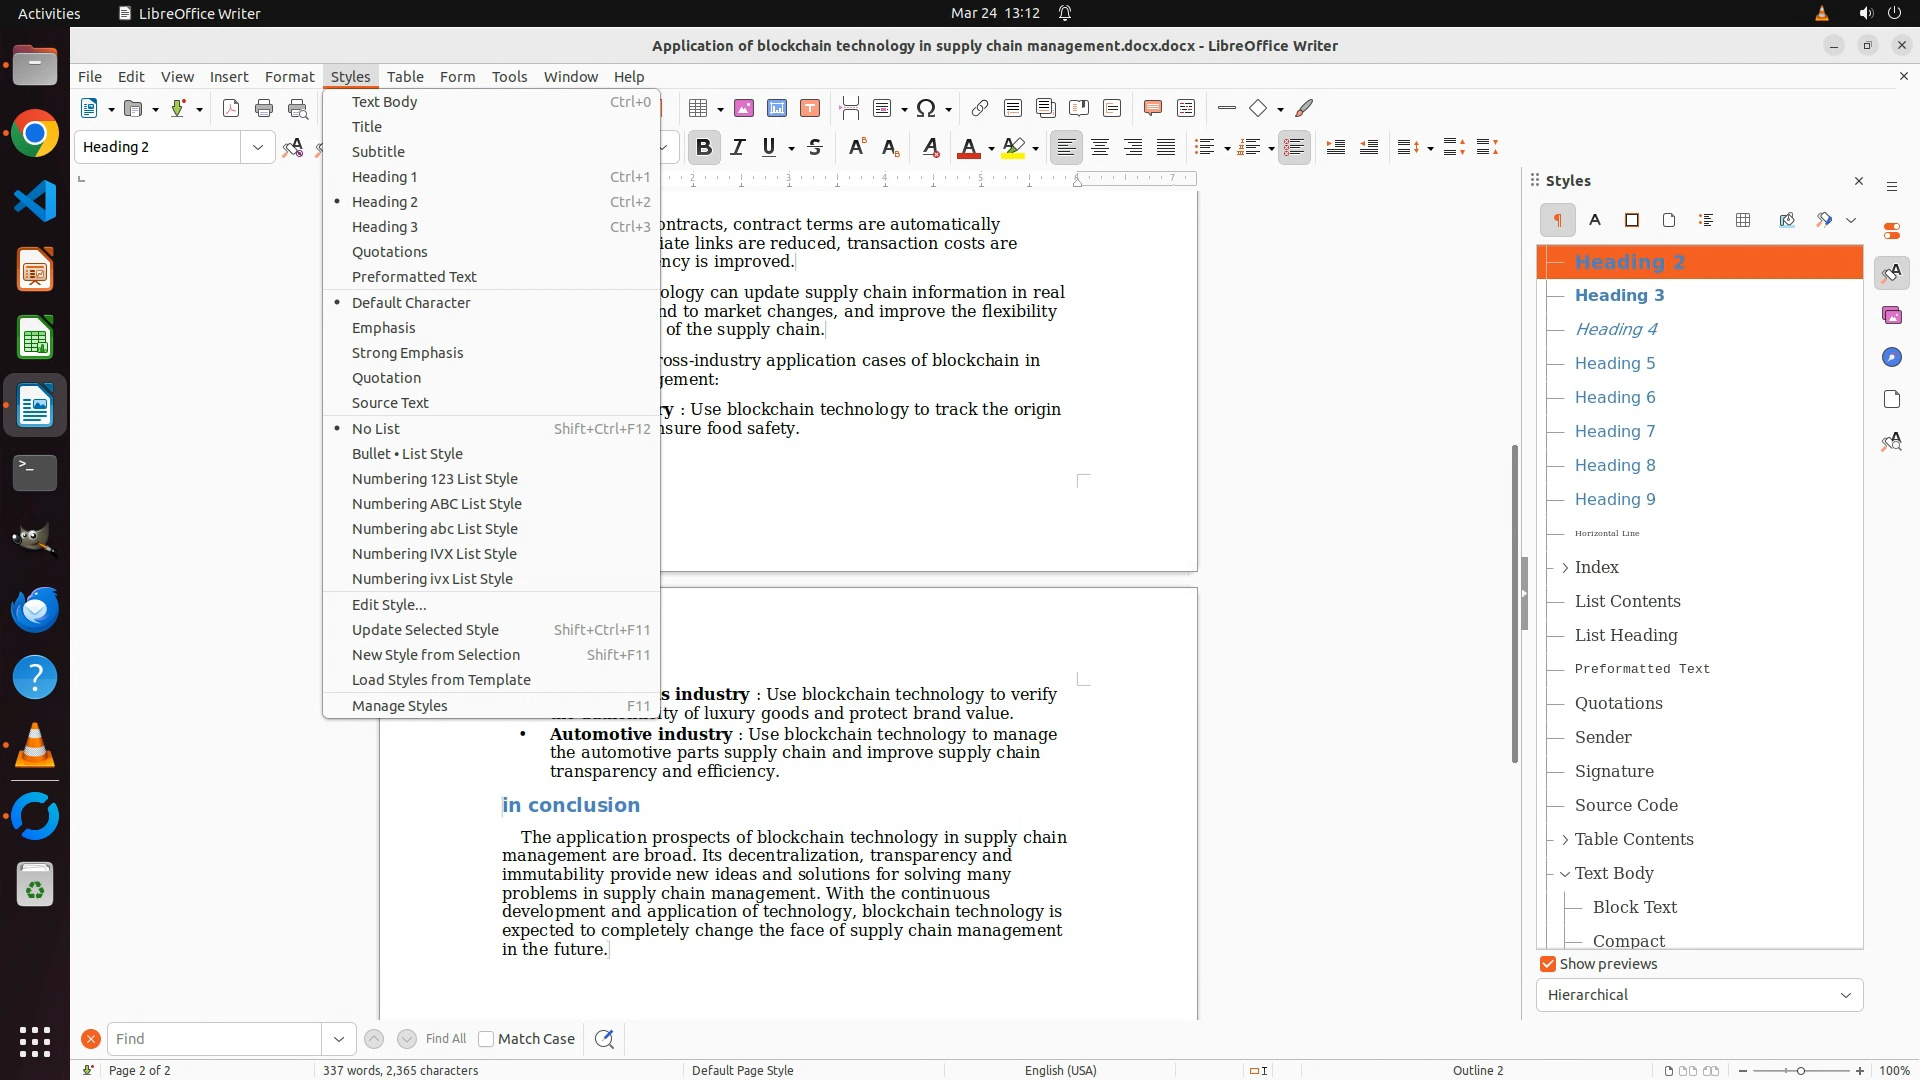This screenshot has height=1080, width=1920.
Task: Open paragraph style dropdown arrow
Action: coord(258,147)
